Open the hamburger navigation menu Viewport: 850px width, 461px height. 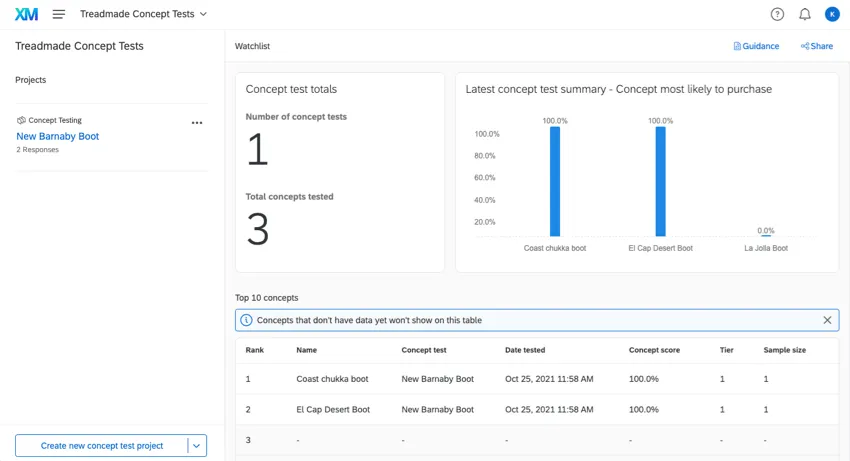point(59,14)
